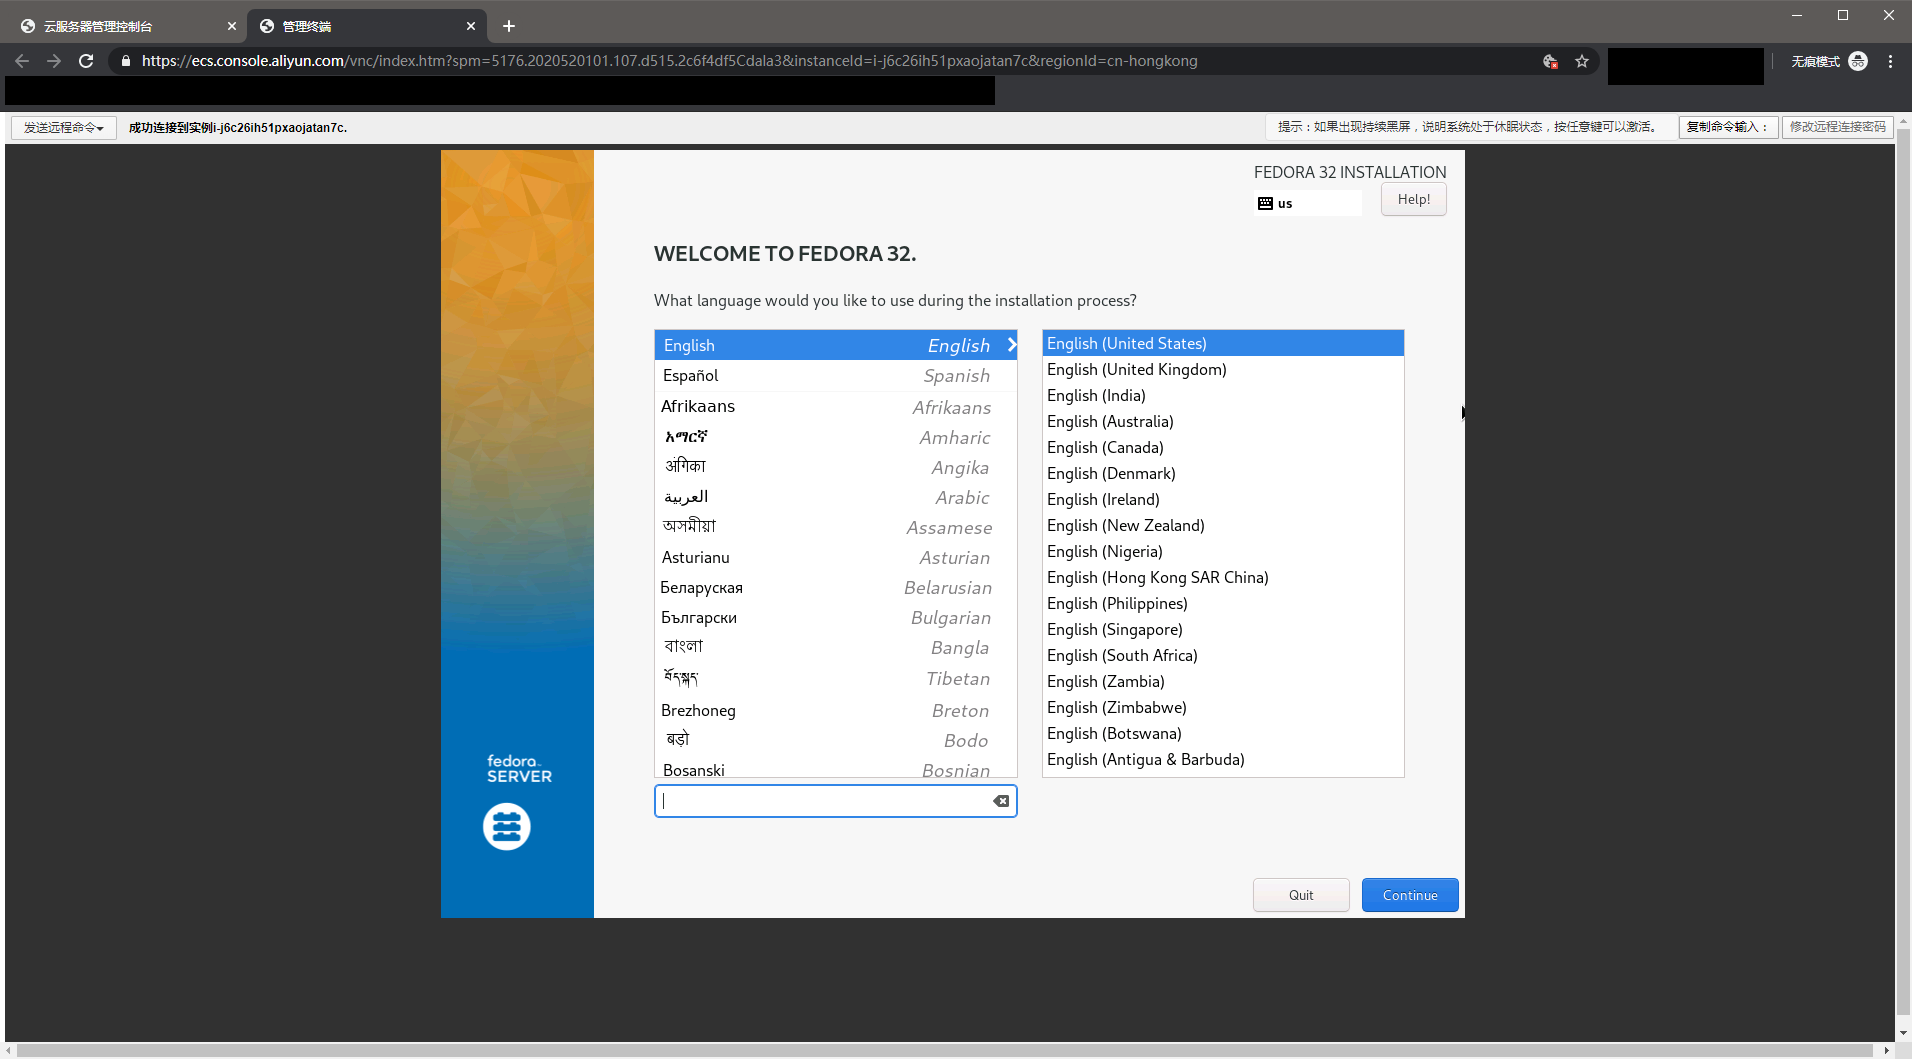Choose English (India) locale
Image resolution: width=1912 pixels, height=1059 pixels.
pyautogui.click(x=1223, y=395)
